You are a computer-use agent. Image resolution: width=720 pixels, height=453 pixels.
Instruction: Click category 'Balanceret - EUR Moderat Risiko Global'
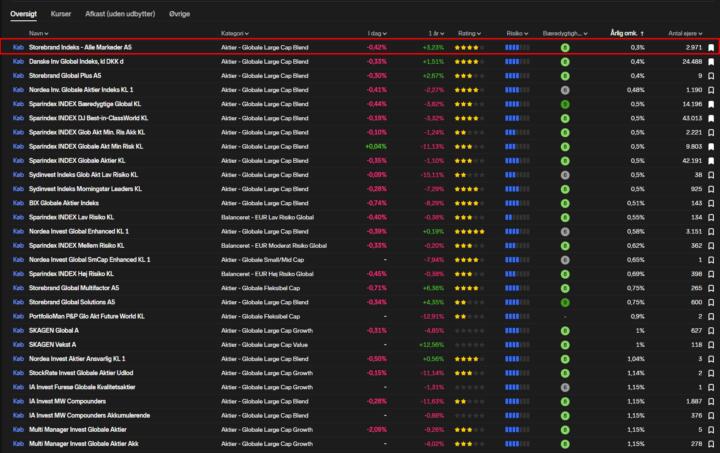[274, 246]
